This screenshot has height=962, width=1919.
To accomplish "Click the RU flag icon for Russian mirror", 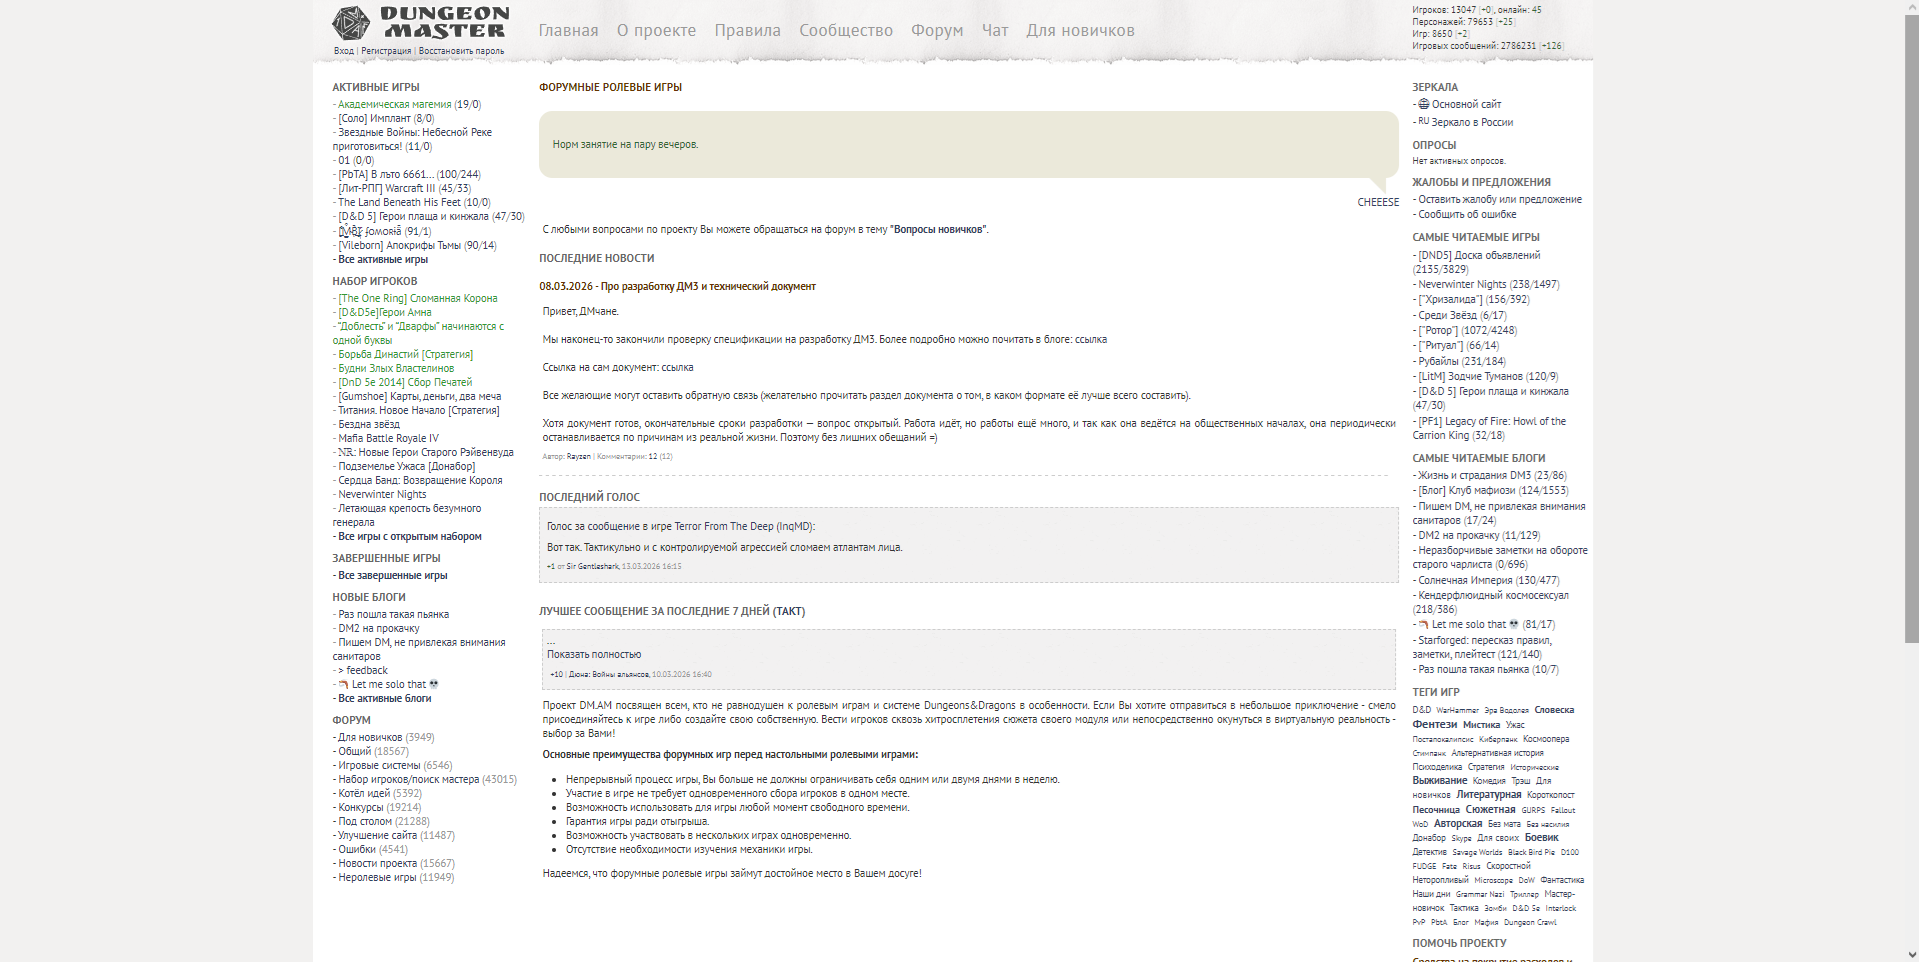I will pos(1423,121).
